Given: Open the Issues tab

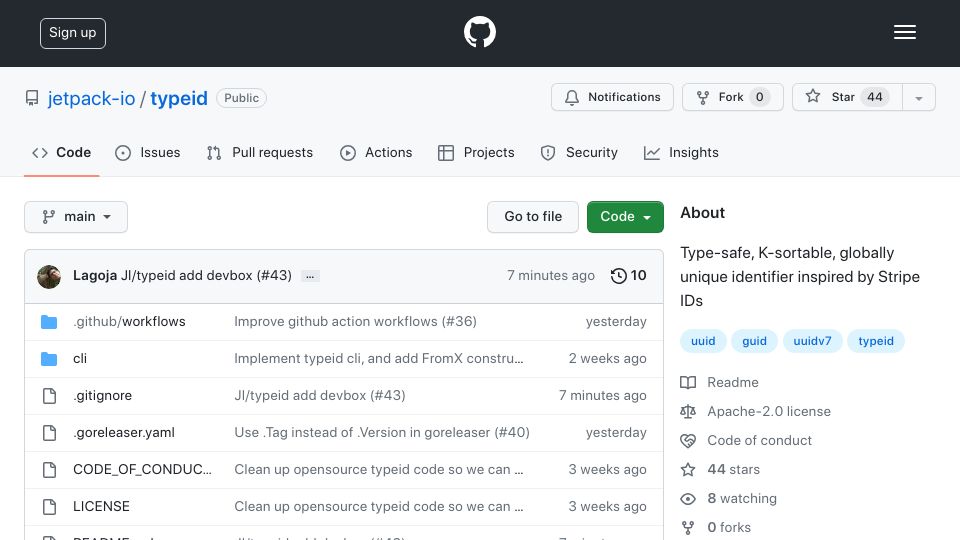Looking at the screenshot, I should coord(148,152).
